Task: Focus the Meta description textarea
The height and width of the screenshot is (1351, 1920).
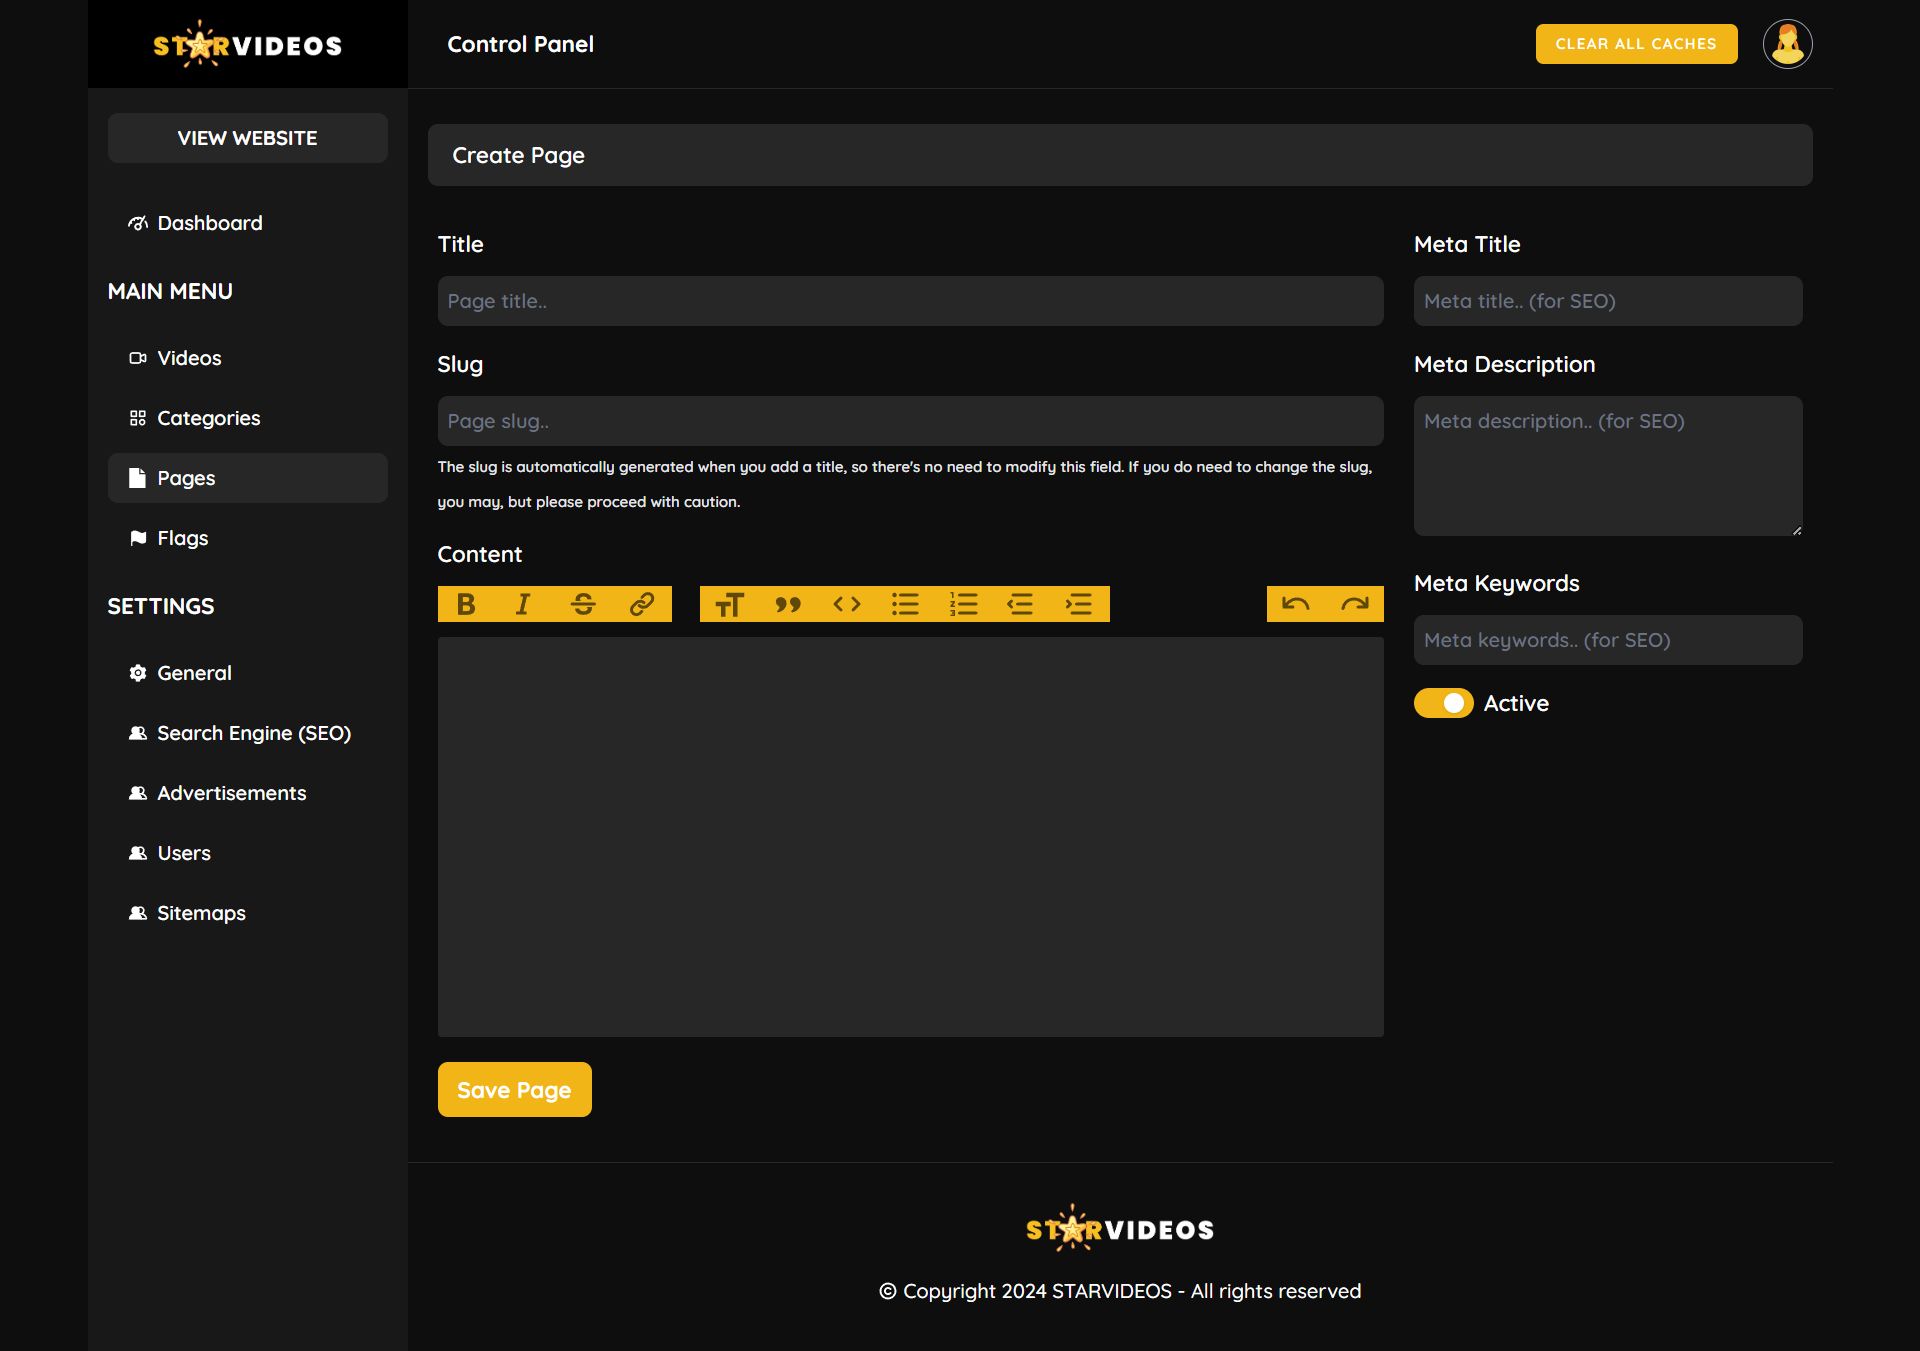Action: coord(1607,466)
